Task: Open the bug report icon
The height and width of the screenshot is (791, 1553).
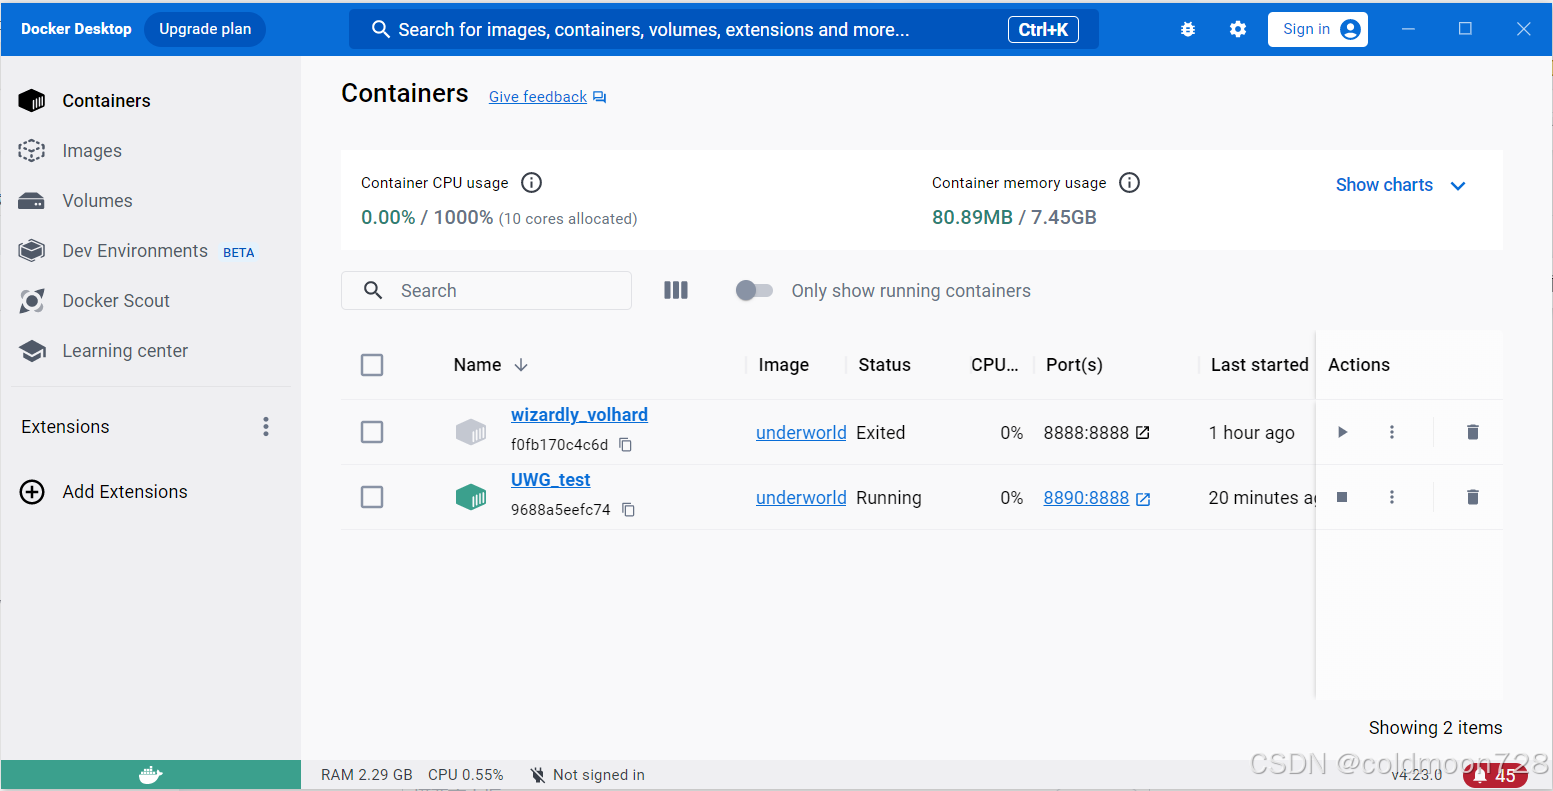Action: click(1188, 29)
